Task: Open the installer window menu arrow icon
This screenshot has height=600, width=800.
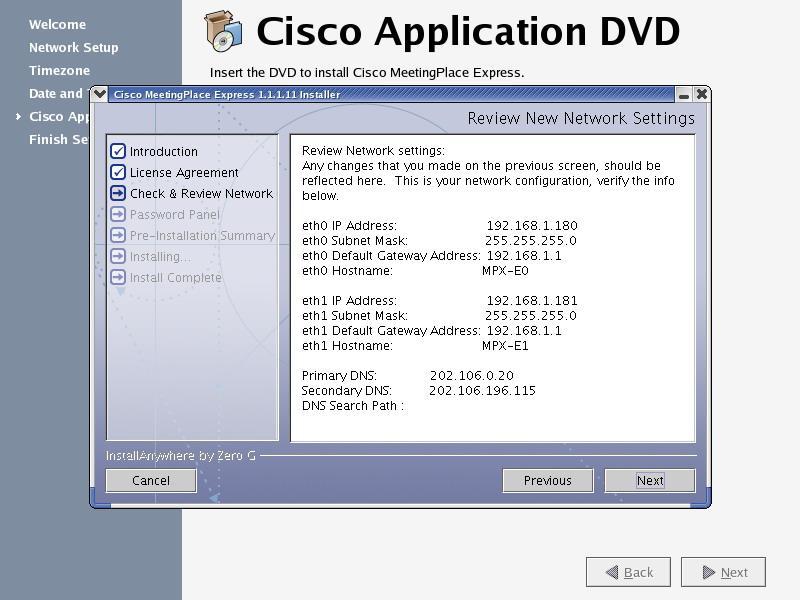Action: point(99,94)
